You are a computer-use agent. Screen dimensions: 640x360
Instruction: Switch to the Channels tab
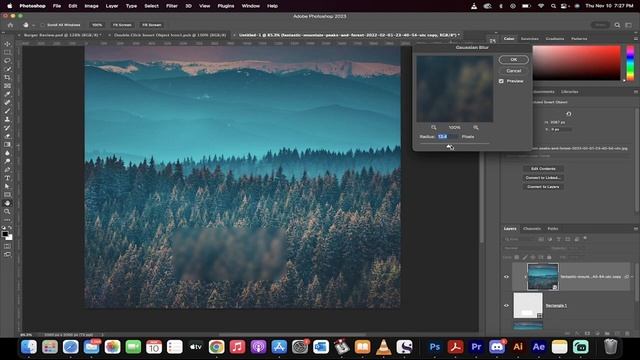click(532, 229)
